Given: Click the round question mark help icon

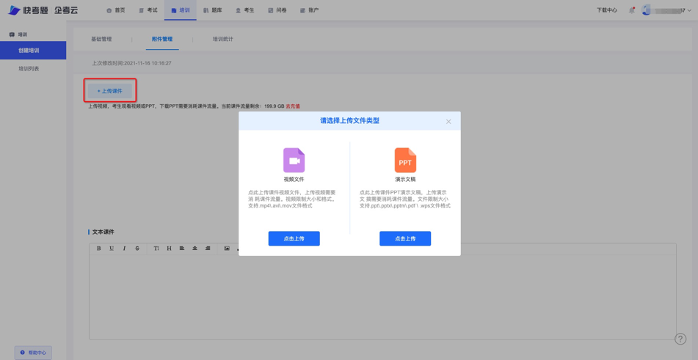Looking at the screenshot, I should click(680, 339).
